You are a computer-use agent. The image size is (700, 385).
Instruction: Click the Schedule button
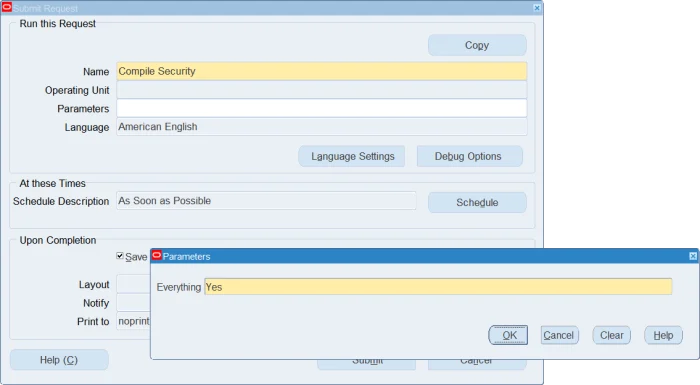[477, 202]
